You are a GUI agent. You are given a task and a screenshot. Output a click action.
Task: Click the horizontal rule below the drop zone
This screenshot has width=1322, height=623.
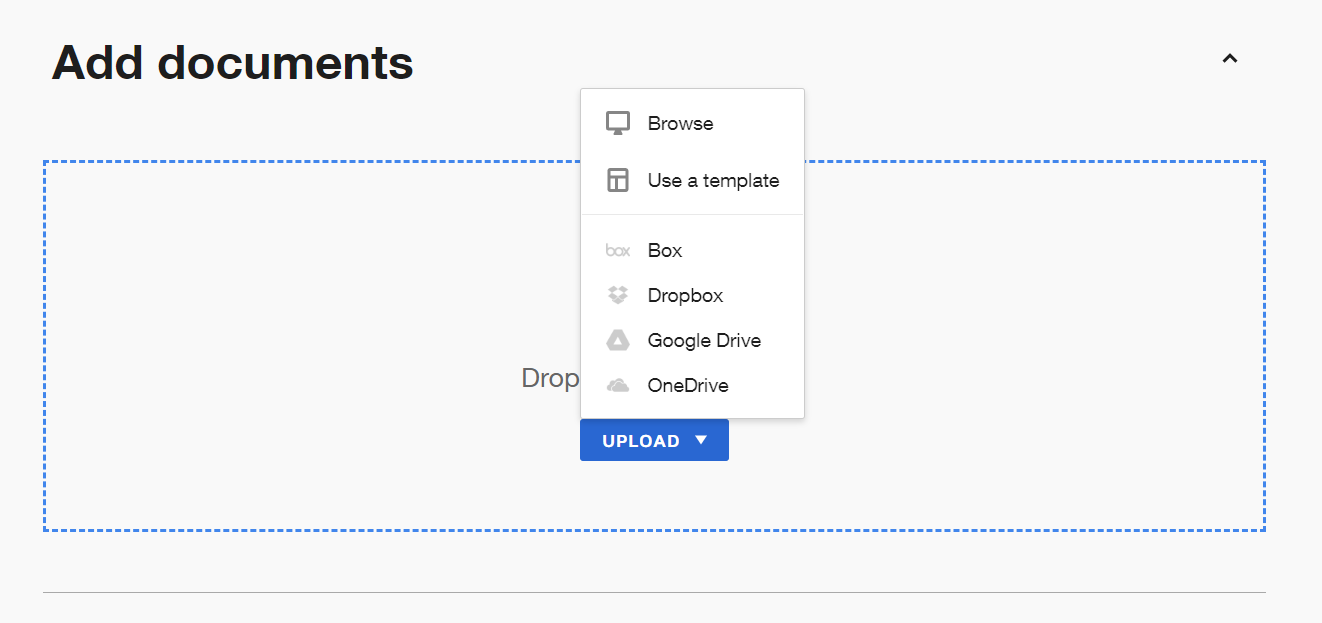pyautogui.click(x=654, y=592)
